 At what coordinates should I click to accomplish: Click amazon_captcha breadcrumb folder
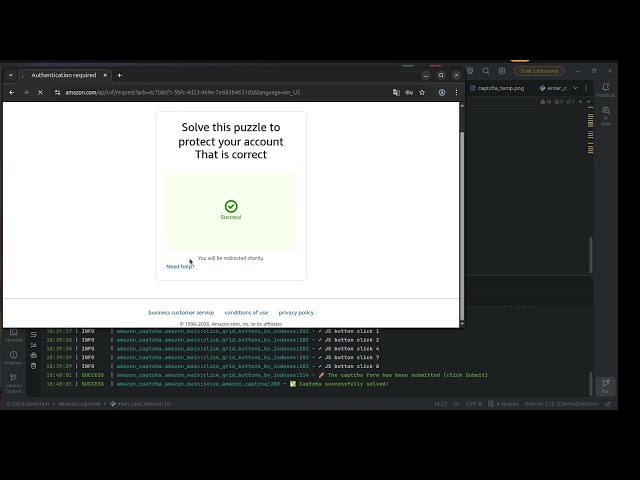(79, 404)
